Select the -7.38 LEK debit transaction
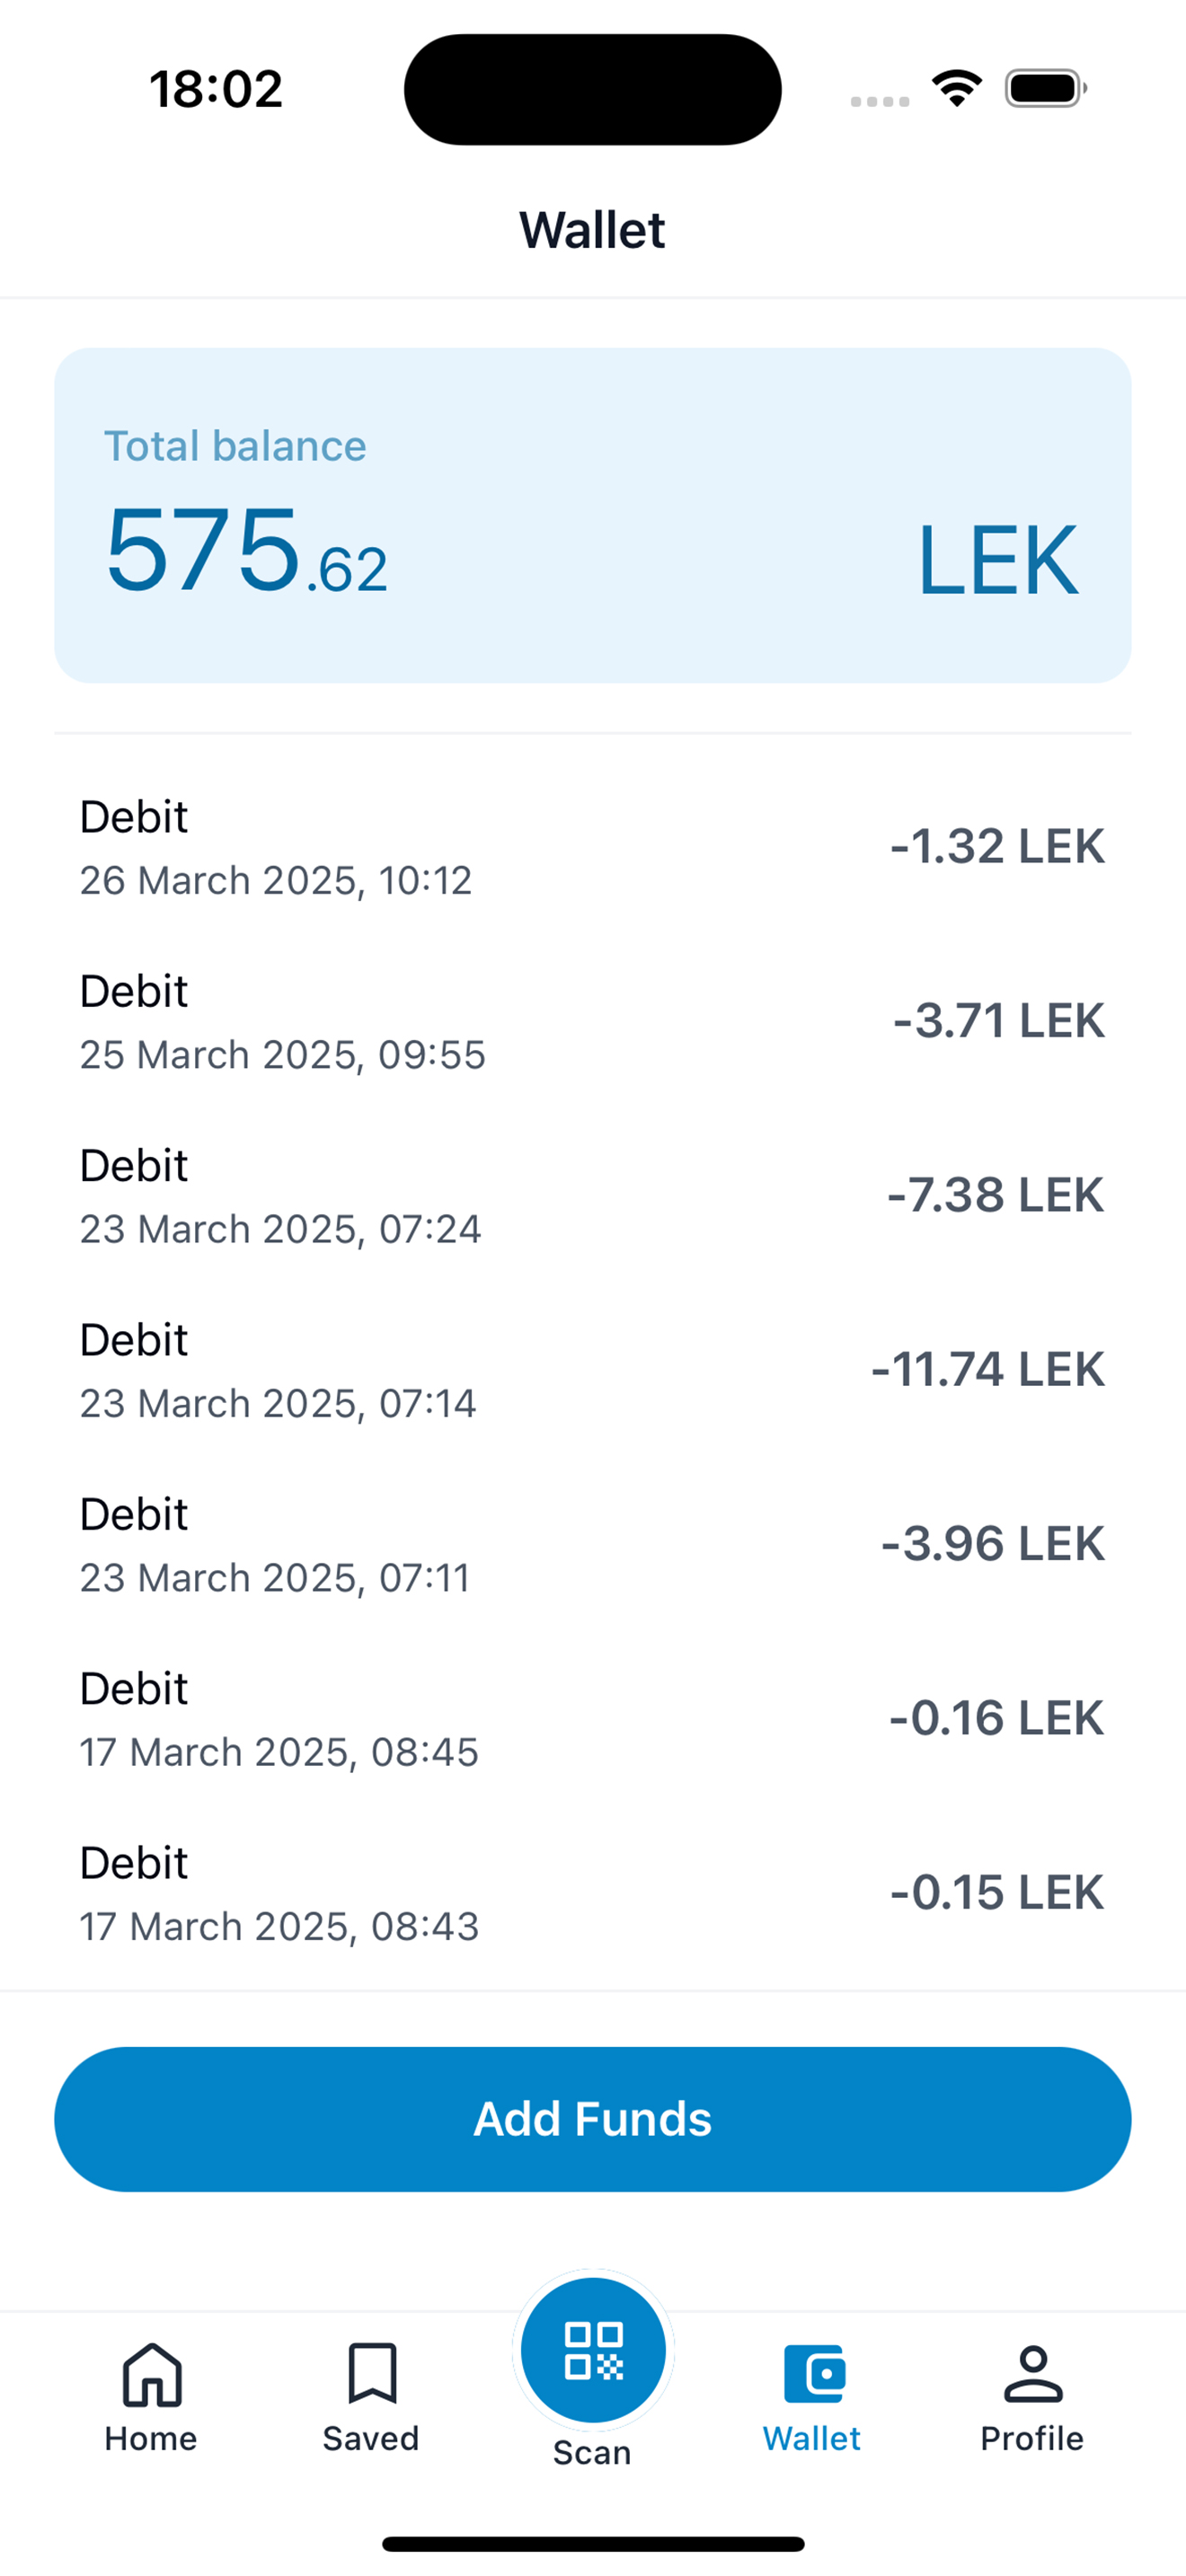This screenshot has height=2576, width=1186. pyautogui.click(x=593, y=1196)
